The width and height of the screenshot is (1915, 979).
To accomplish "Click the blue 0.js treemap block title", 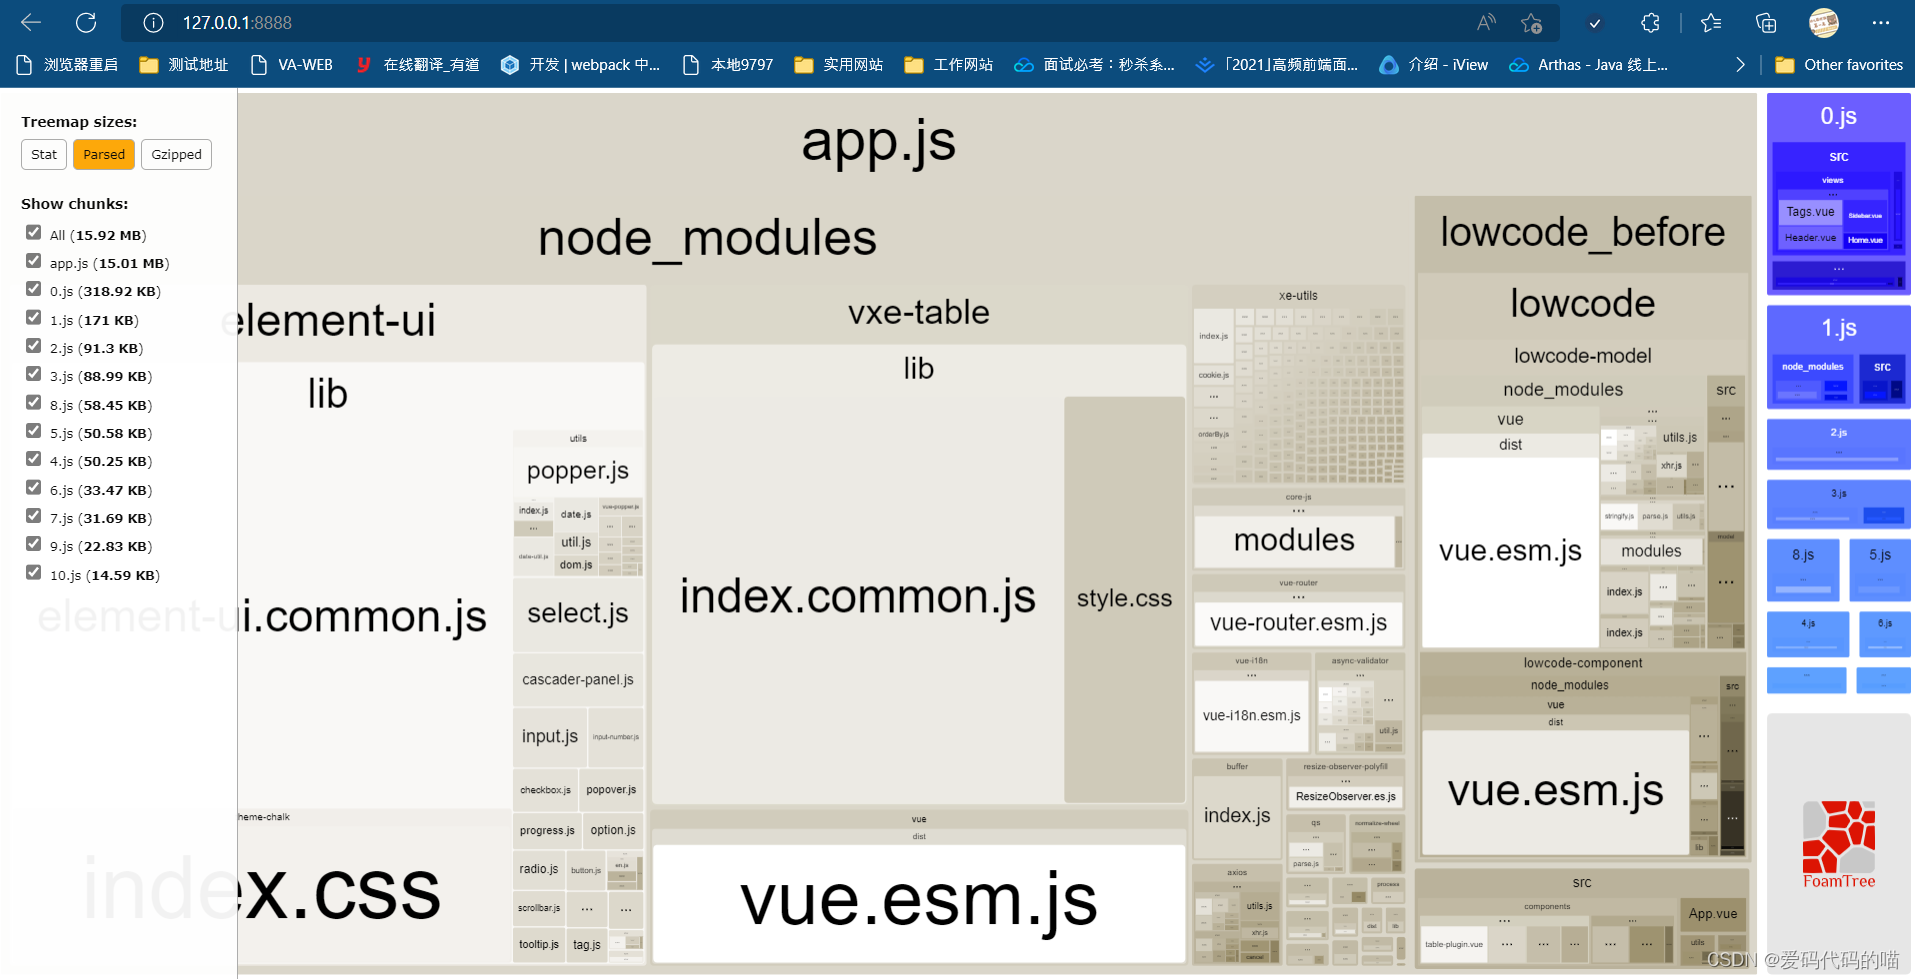I will click(1838, 116).
